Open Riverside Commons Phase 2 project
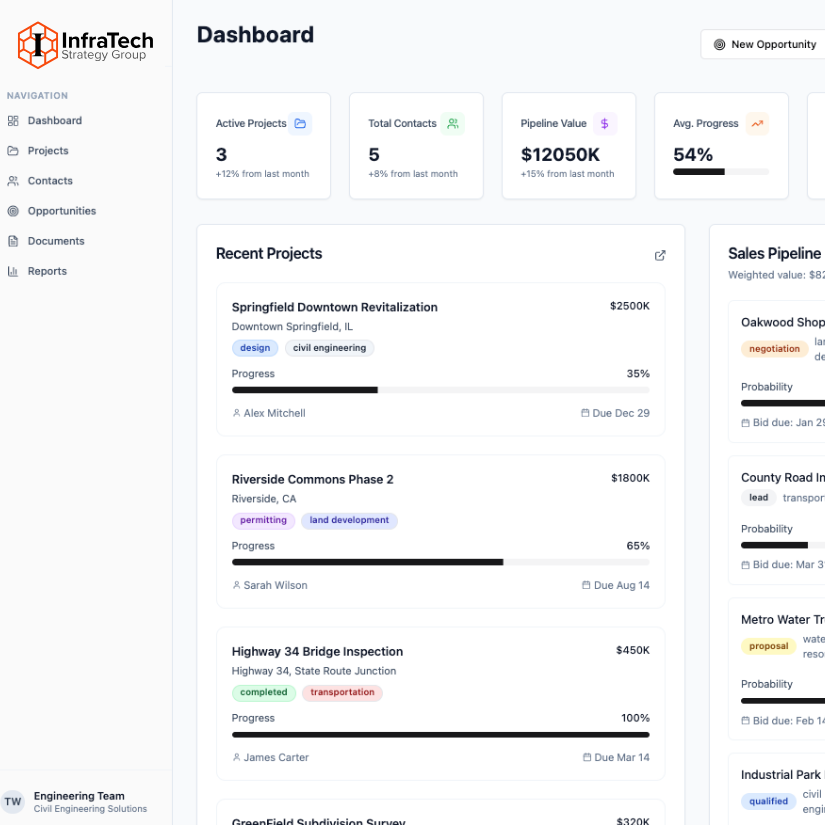The height and width of the screenshot is (825, 825). click(x=312, y=479)
